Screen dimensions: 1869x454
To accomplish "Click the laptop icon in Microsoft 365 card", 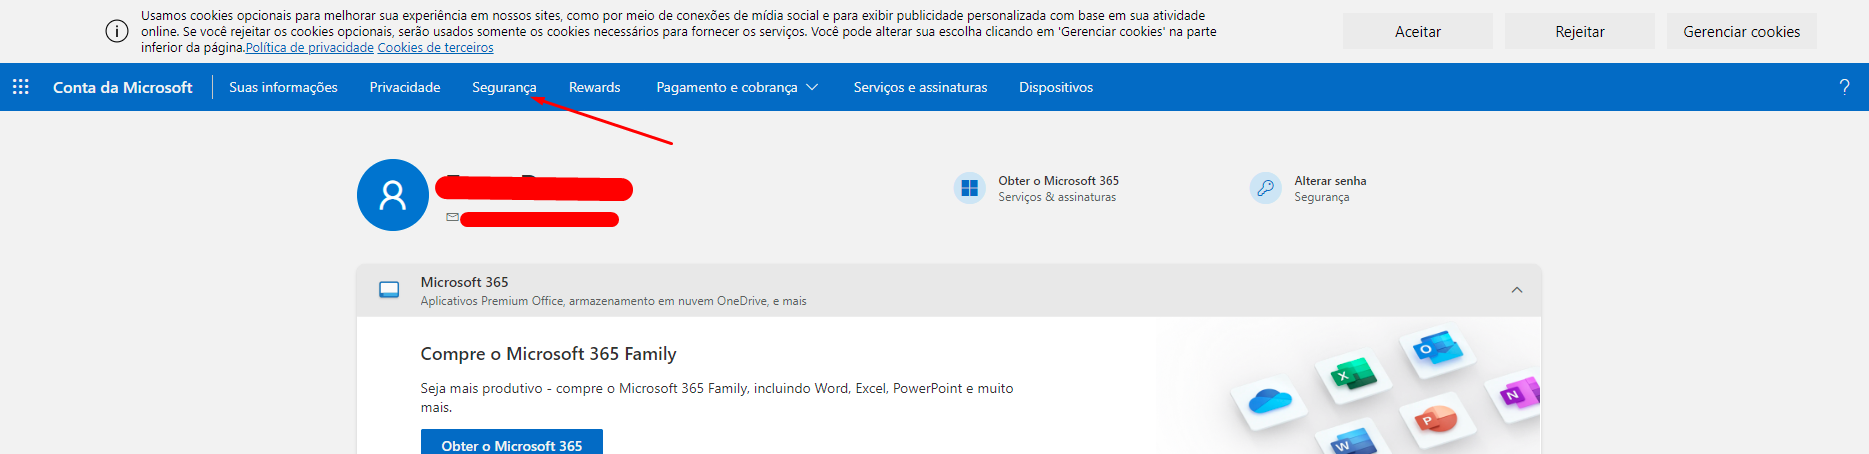I will click(389, 290).
